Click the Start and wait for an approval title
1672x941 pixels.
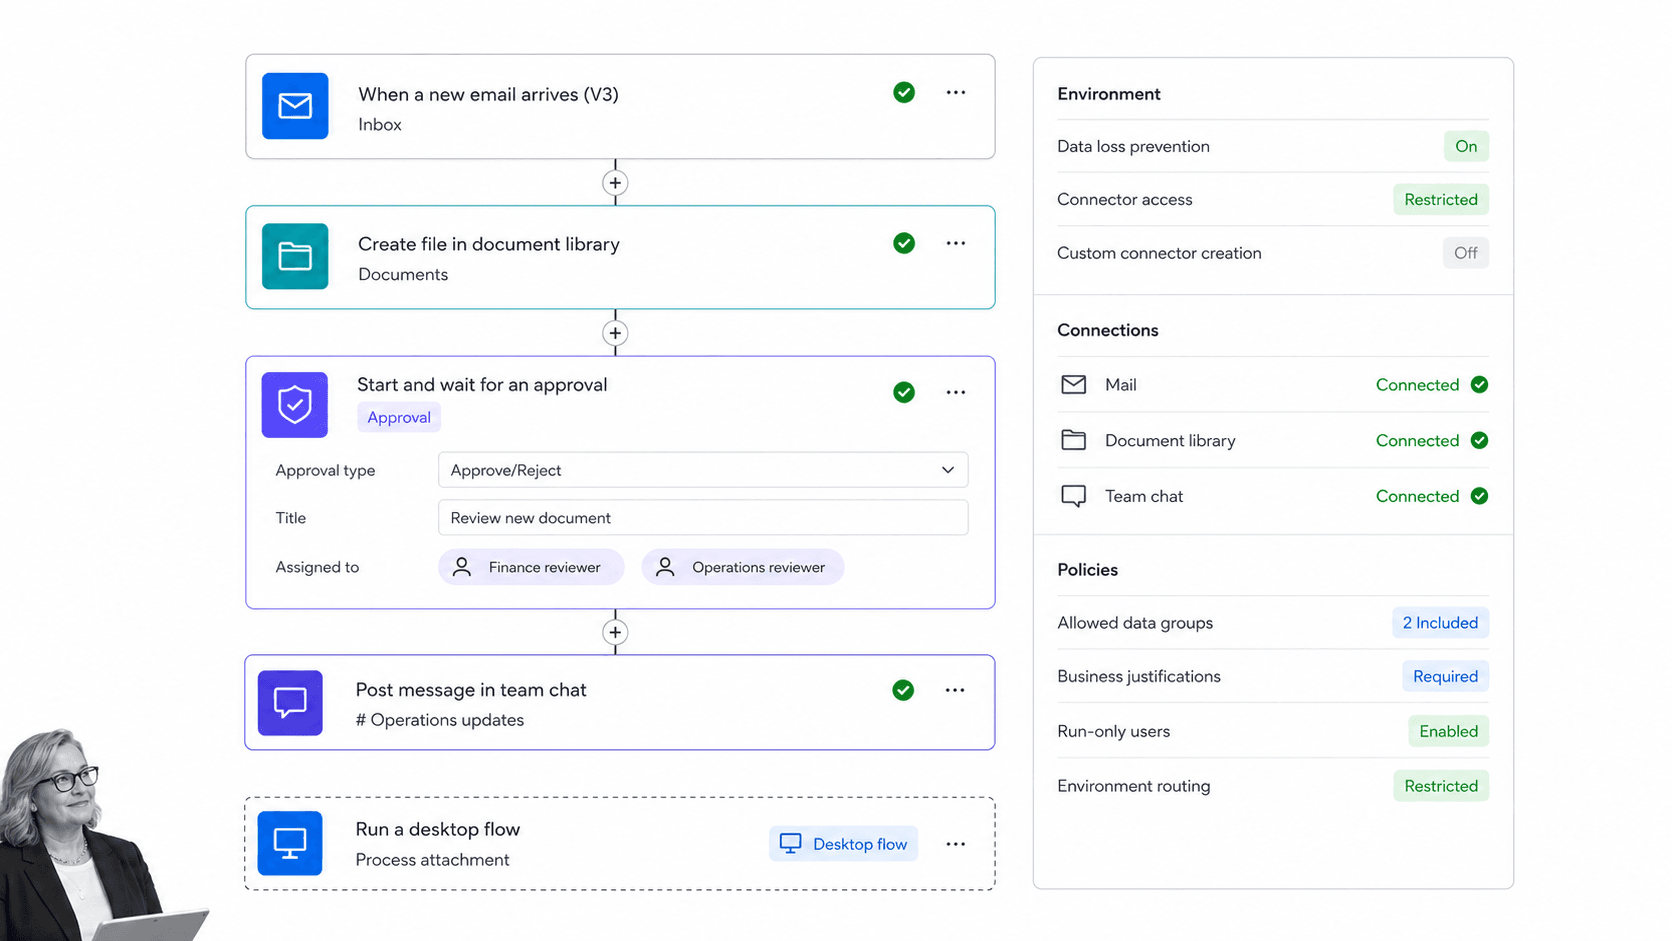point(482,385)
